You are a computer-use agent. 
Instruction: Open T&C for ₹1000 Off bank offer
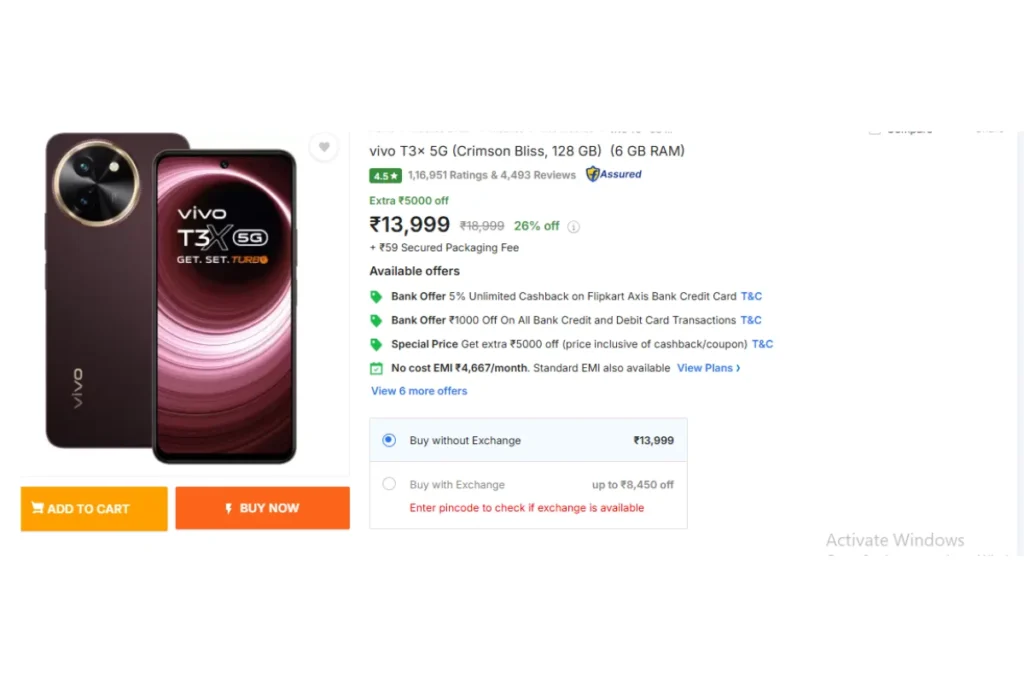(750, 321)
